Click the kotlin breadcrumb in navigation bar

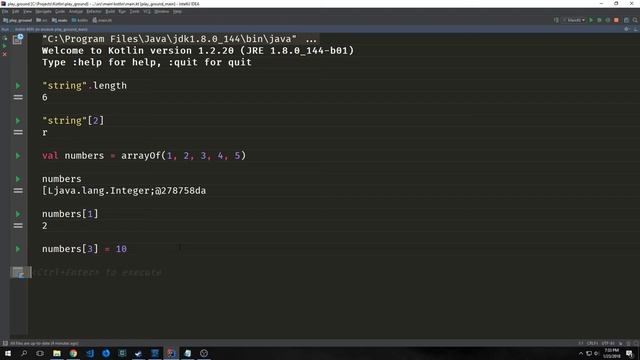point(80,20)
